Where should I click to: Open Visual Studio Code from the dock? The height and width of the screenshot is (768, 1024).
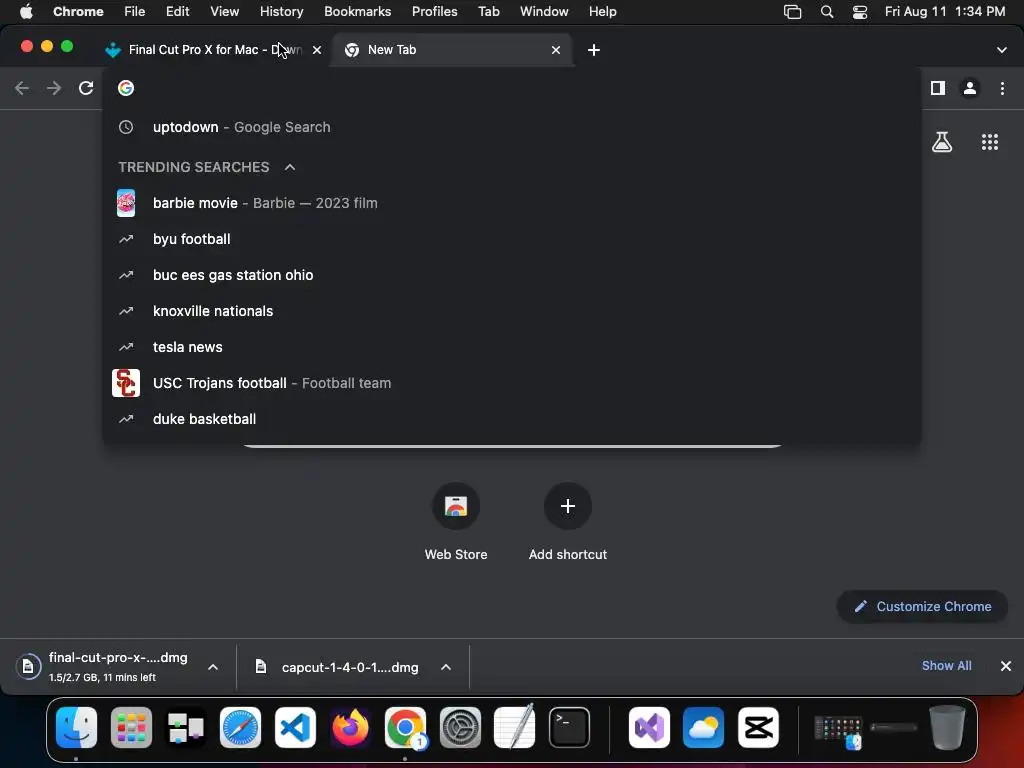295,728
